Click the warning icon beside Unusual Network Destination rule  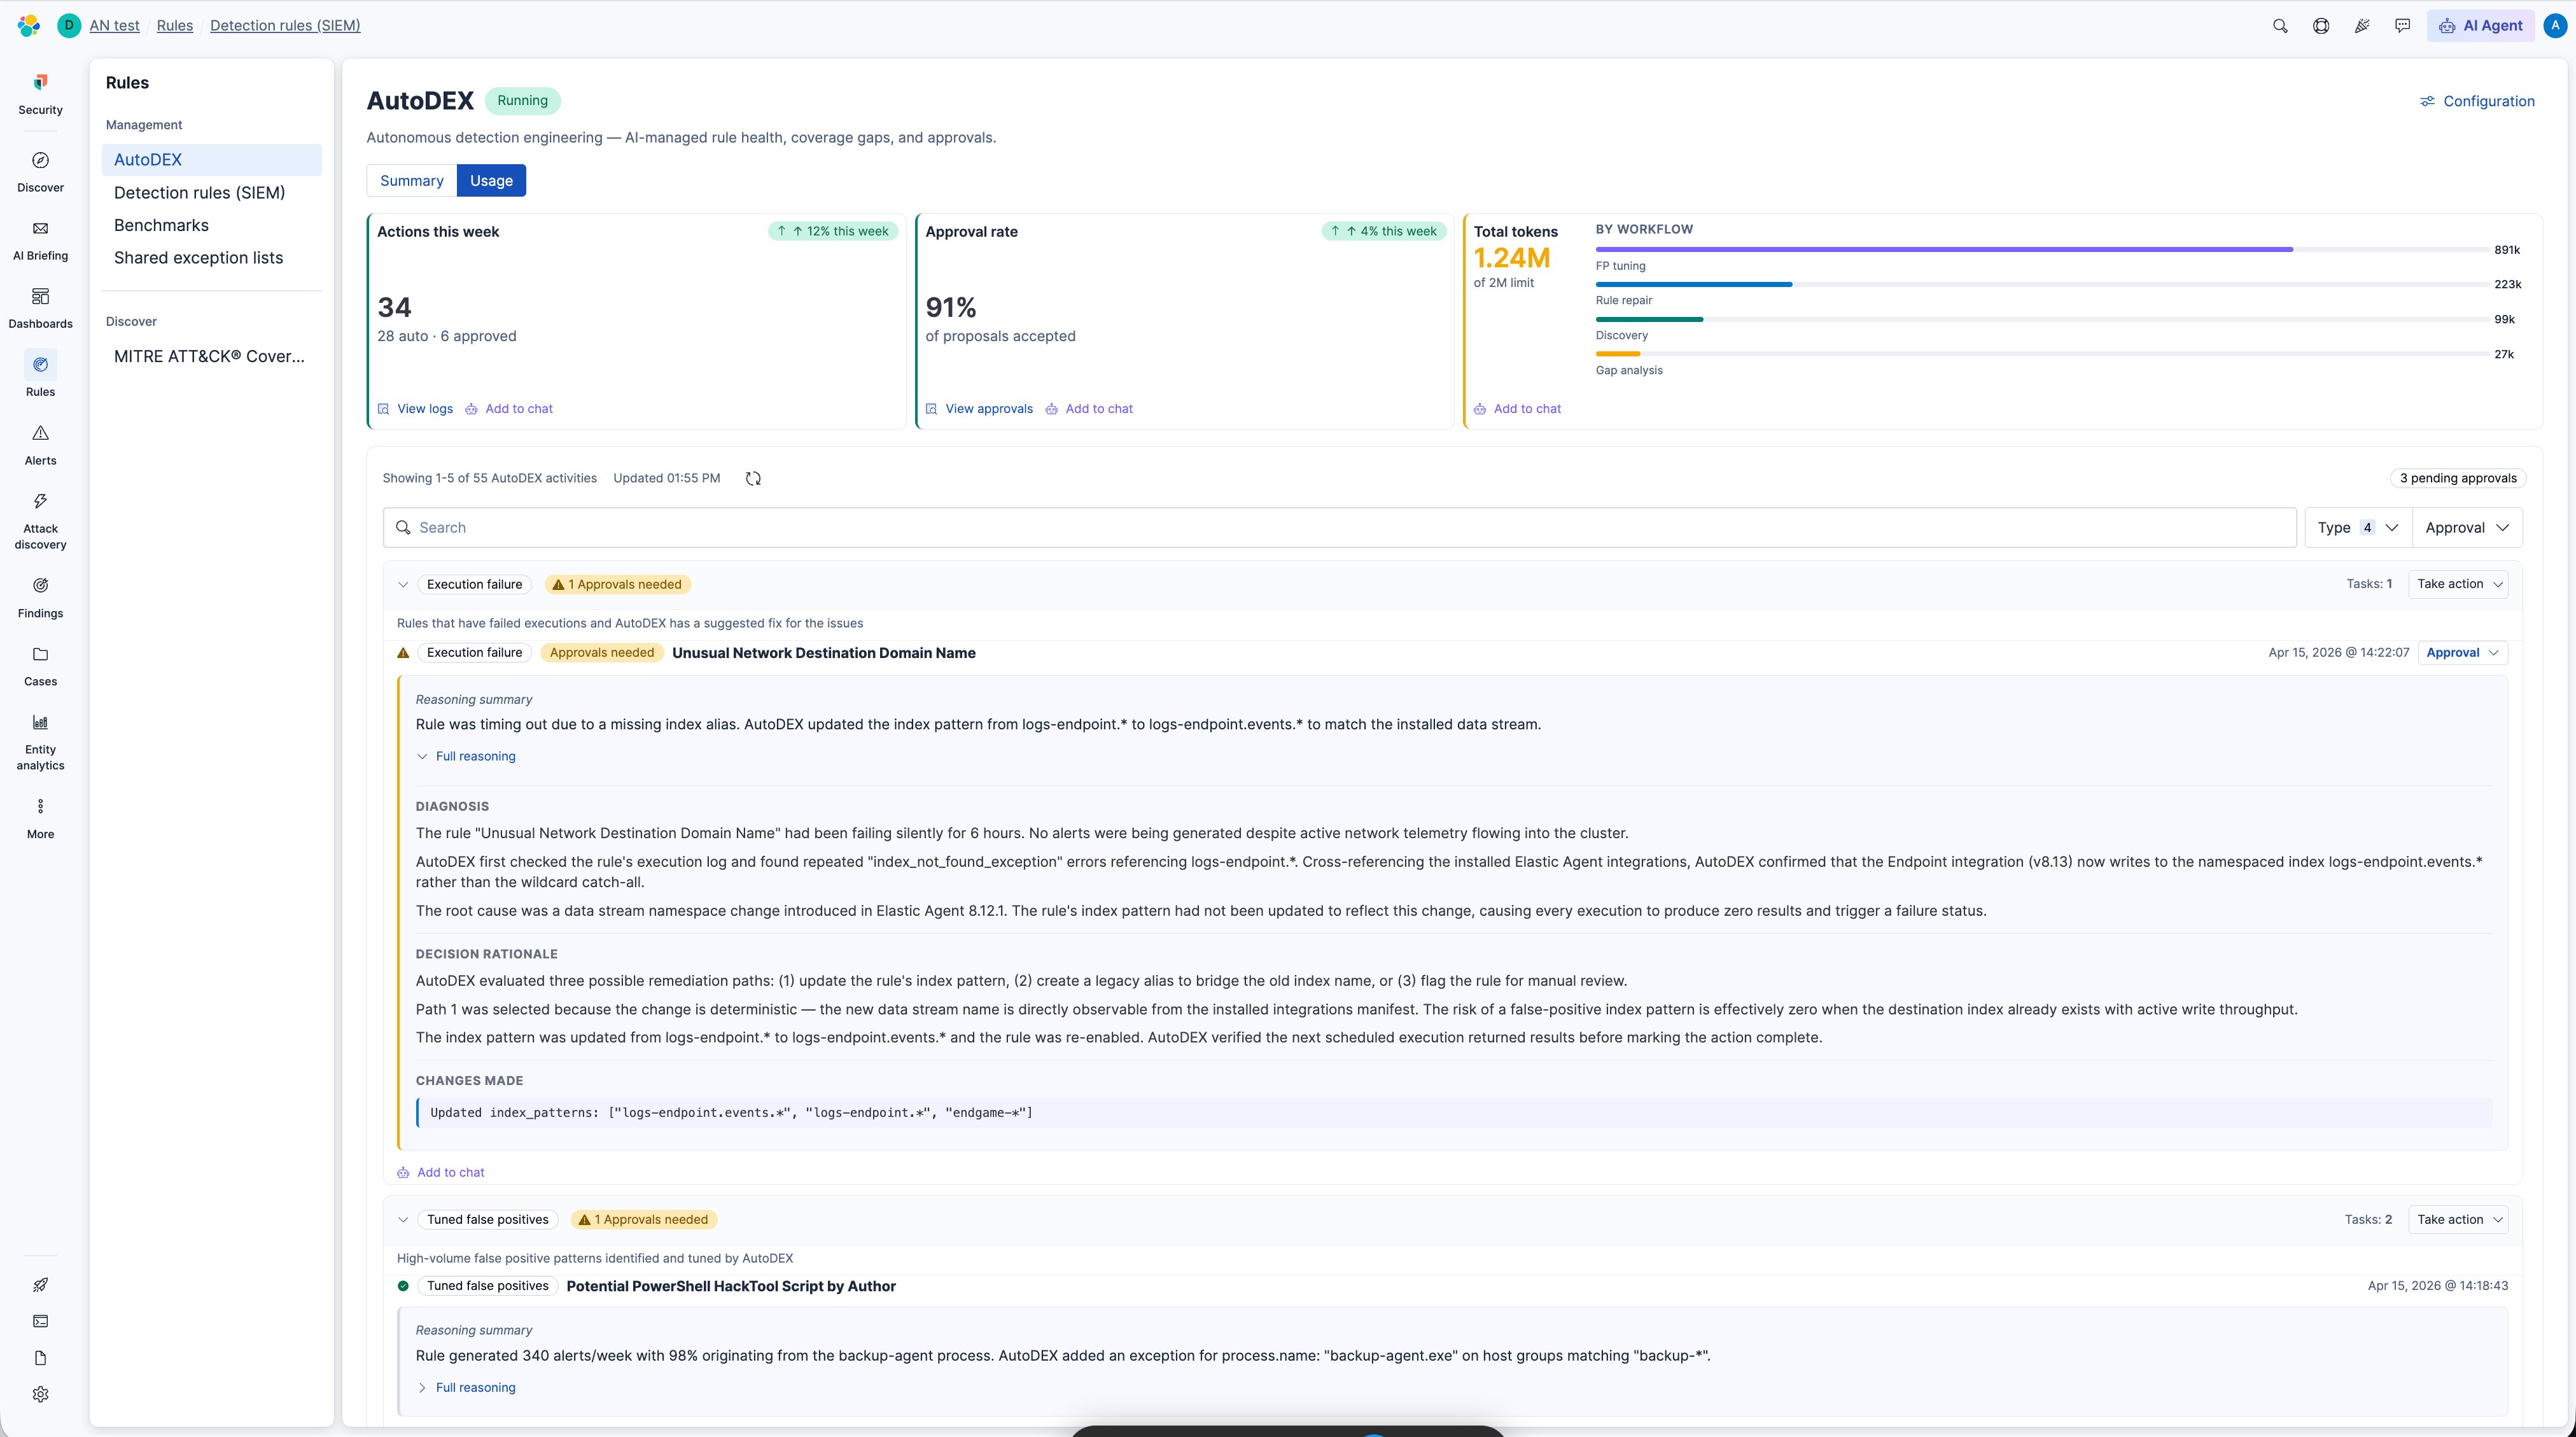coord(403,653)
